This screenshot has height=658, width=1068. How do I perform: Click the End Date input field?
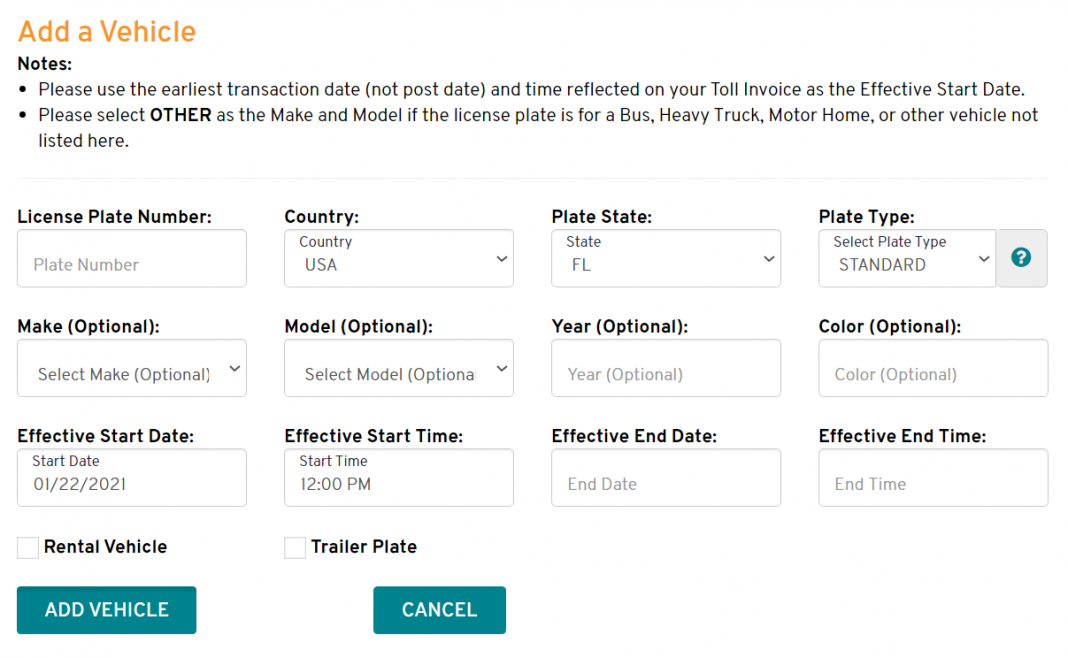point(665,478)
